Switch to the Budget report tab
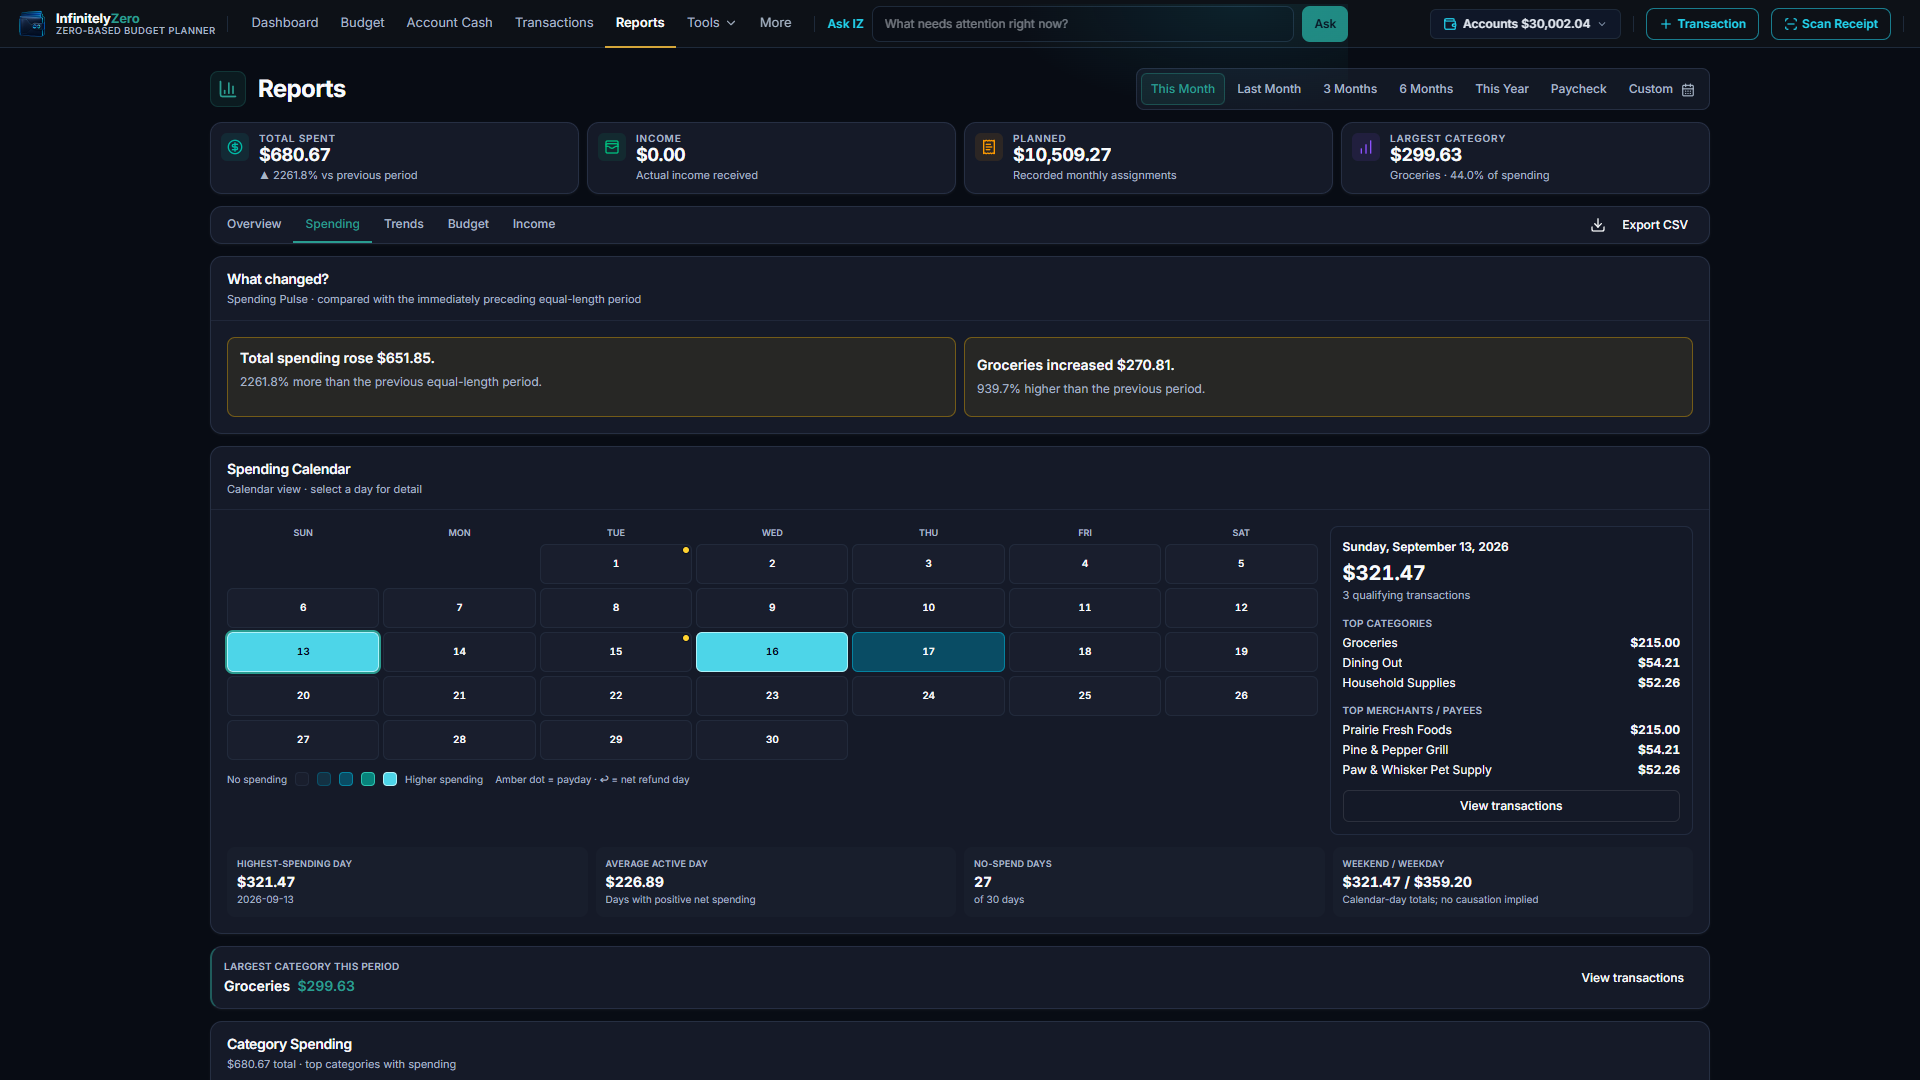Image resolution: width=1920 pixels, height=1080 pixels. point(468,224)
